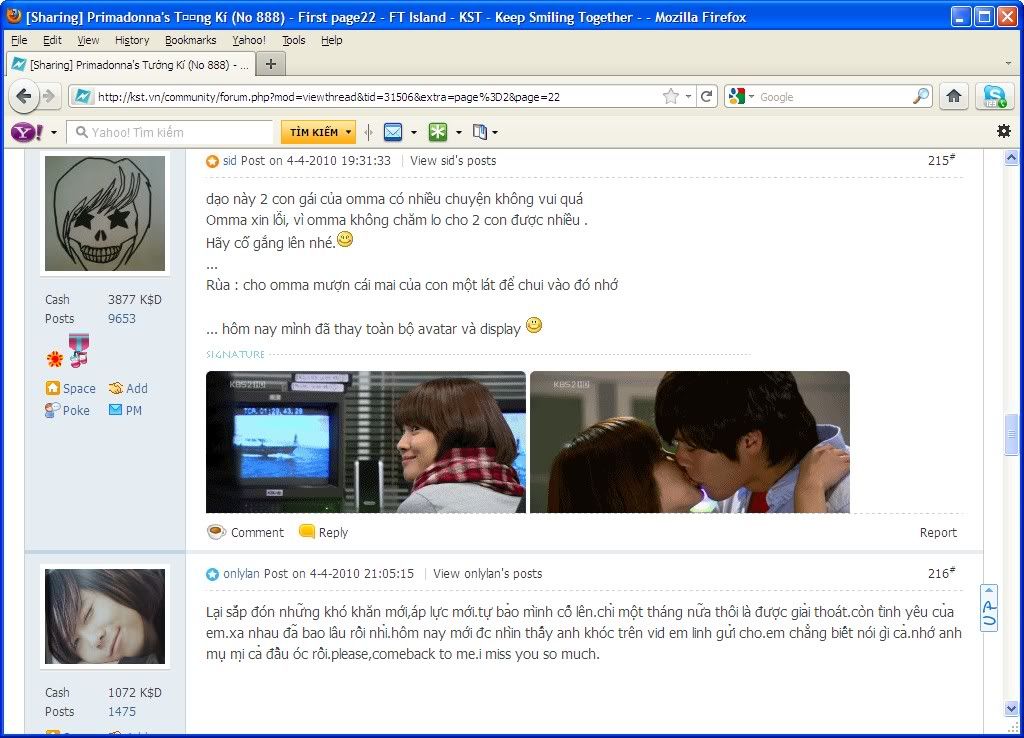This screenshot has width=1024, height=738.
Task: Select the Primadonna's Tường Kí tab
Action: click(130, 65)
